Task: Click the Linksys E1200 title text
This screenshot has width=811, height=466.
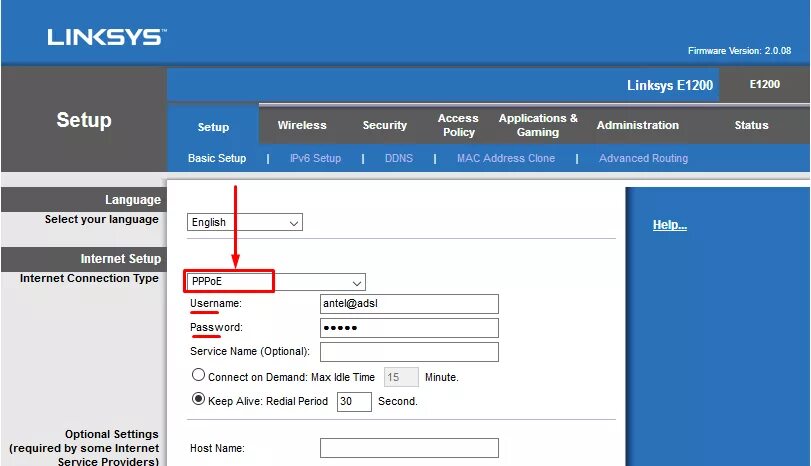Action: coord(670,85)
